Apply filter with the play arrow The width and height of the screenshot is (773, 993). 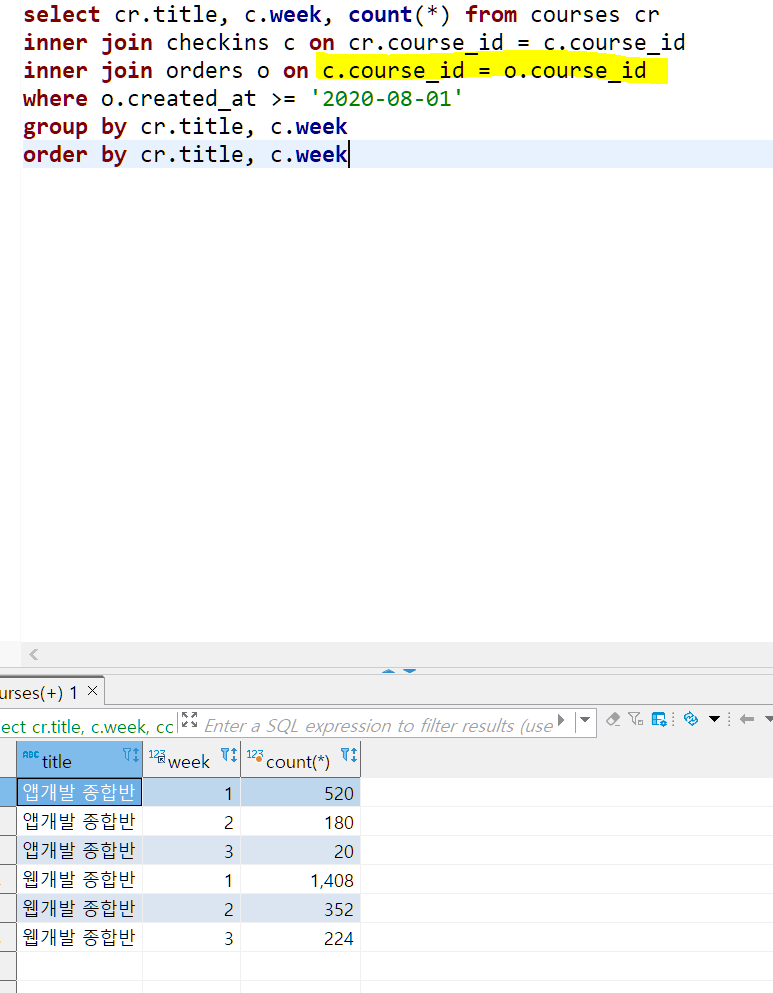coord(561,720)
